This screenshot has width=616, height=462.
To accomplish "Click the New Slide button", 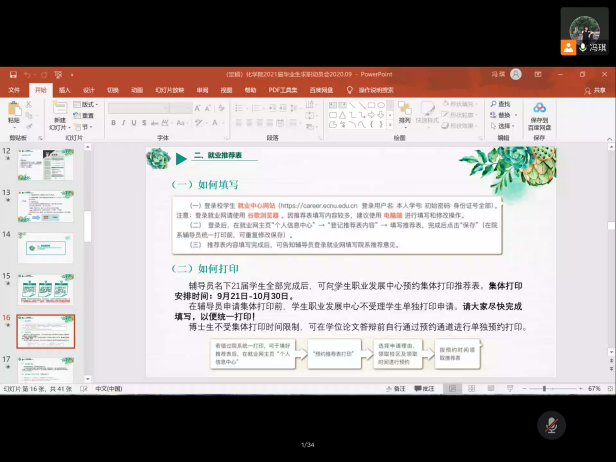I will (x=60, y=117).
